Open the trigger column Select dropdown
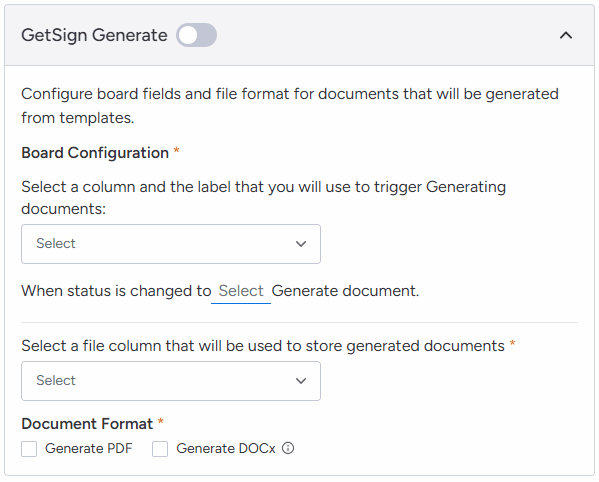The width and height of the screenshot is (599, 482). point(171,244)
